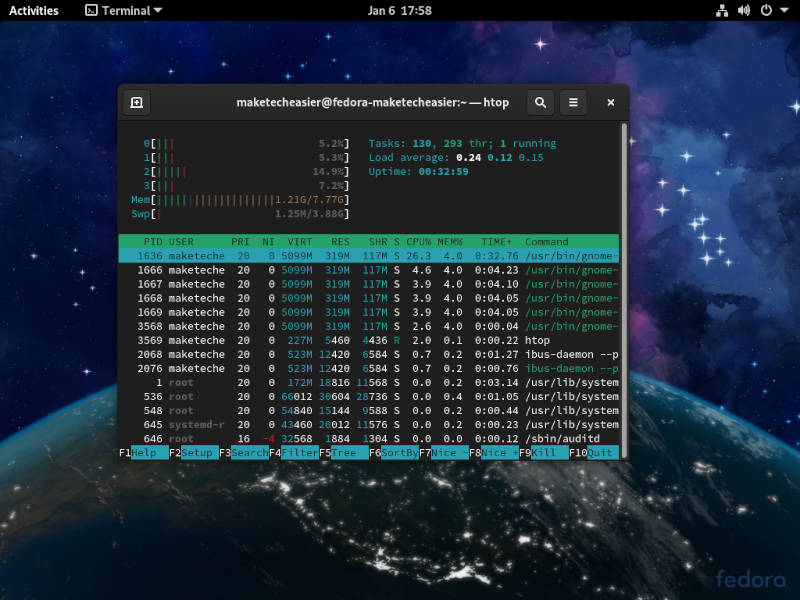
Task: Quit htop with F10 Quit
Action: pos(594,452)
